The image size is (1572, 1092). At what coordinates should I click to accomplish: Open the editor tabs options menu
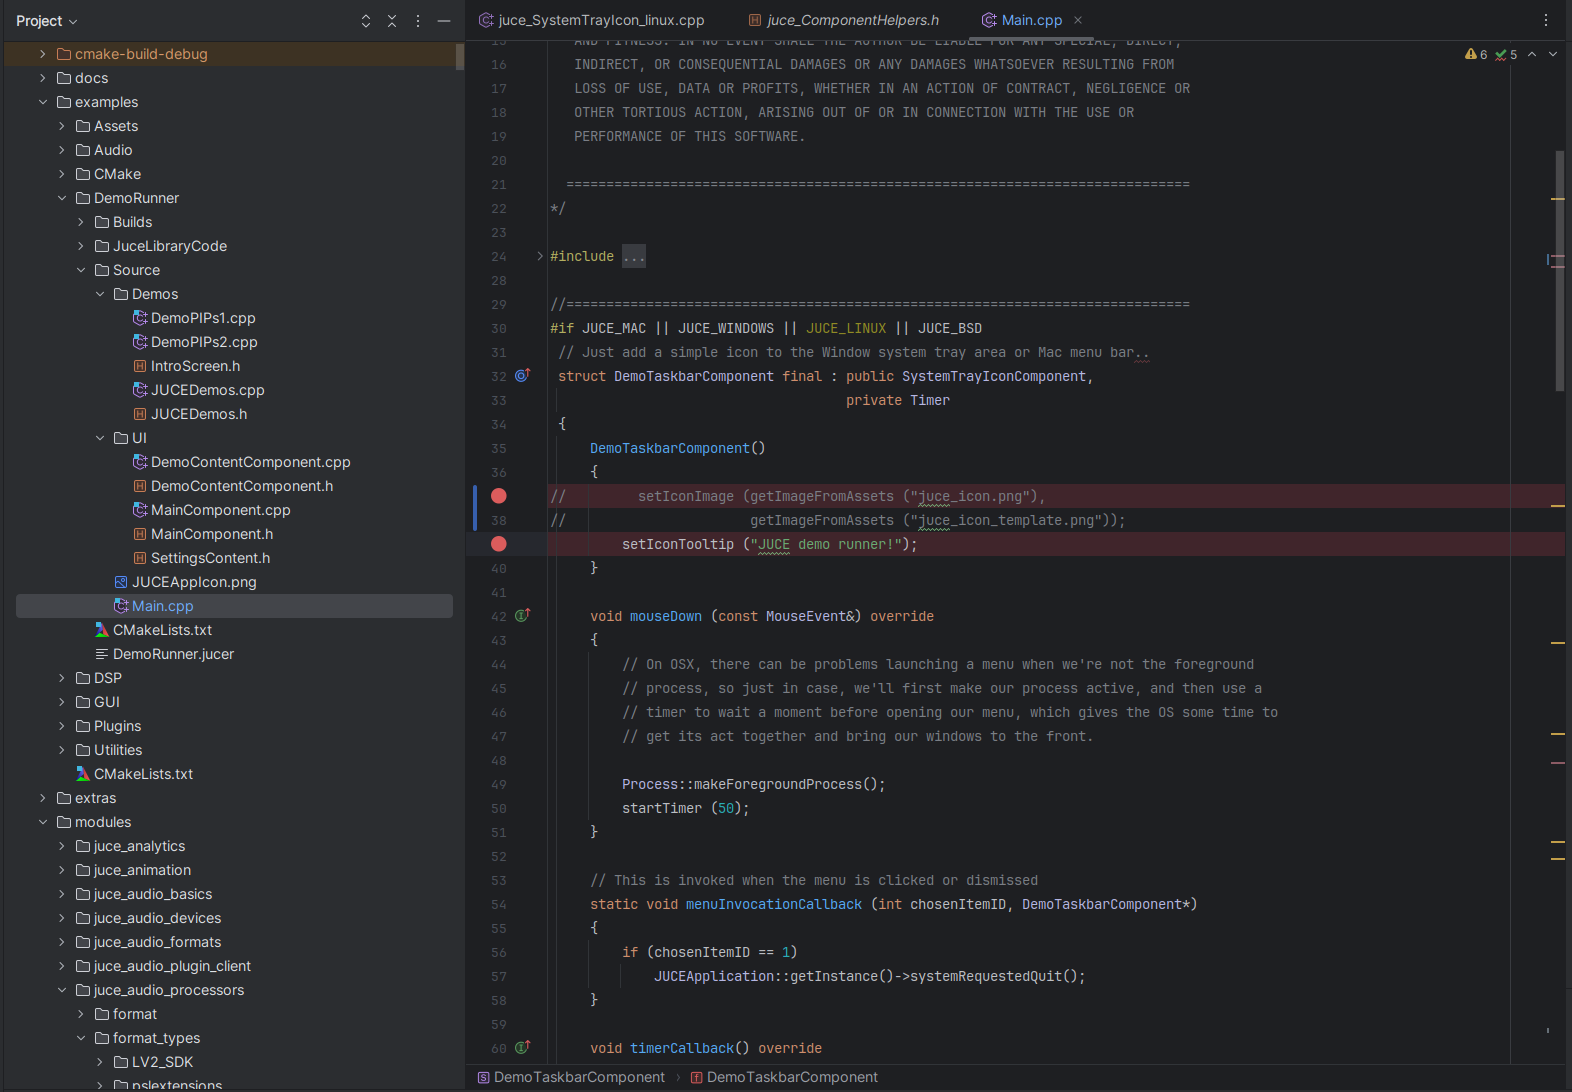click(1546, 20)
